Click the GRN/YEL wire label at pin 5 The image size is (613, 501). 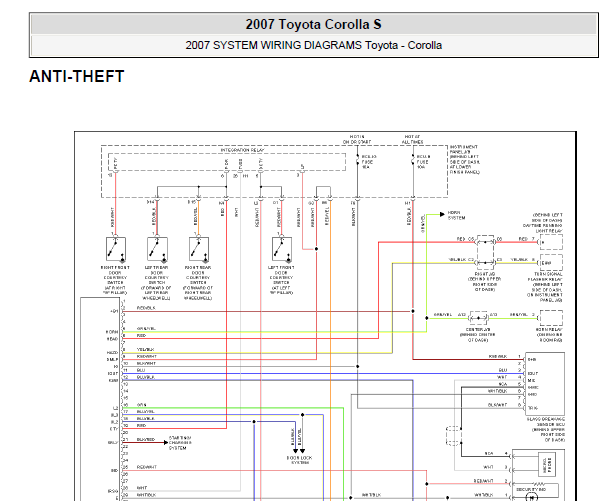[x=146, y=329]
